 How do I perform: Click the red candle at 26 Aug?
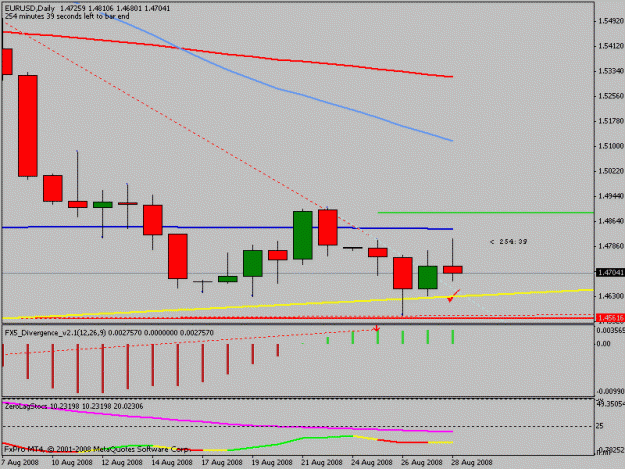point(403,273)
